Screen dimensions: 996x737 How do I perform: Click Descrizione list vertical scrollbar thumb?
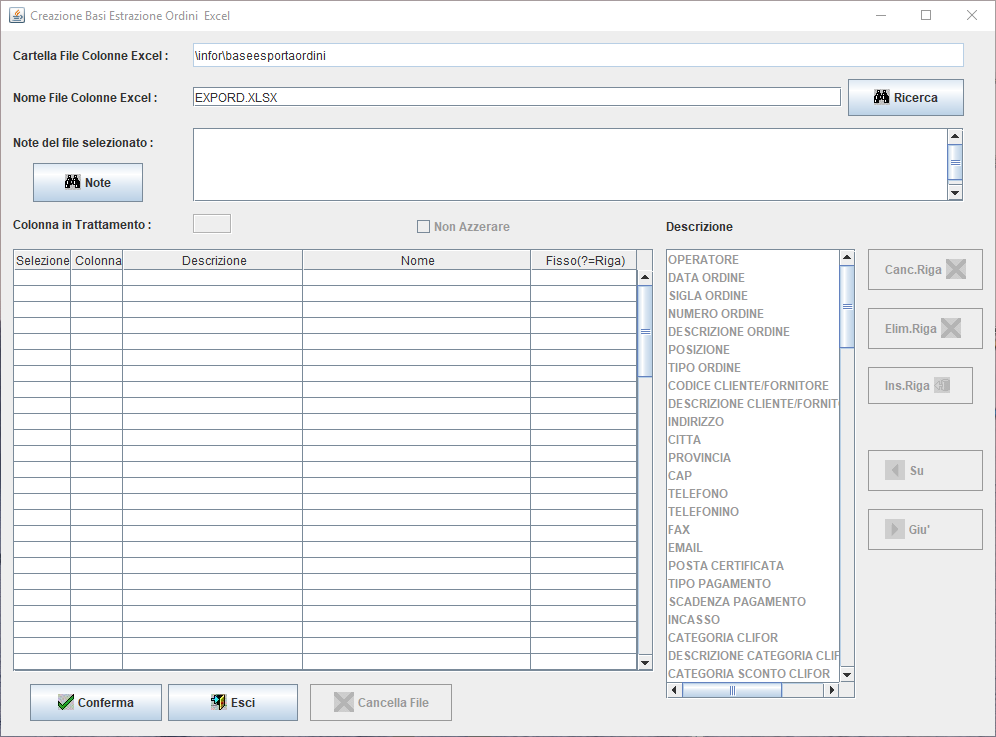coord(847,307)
